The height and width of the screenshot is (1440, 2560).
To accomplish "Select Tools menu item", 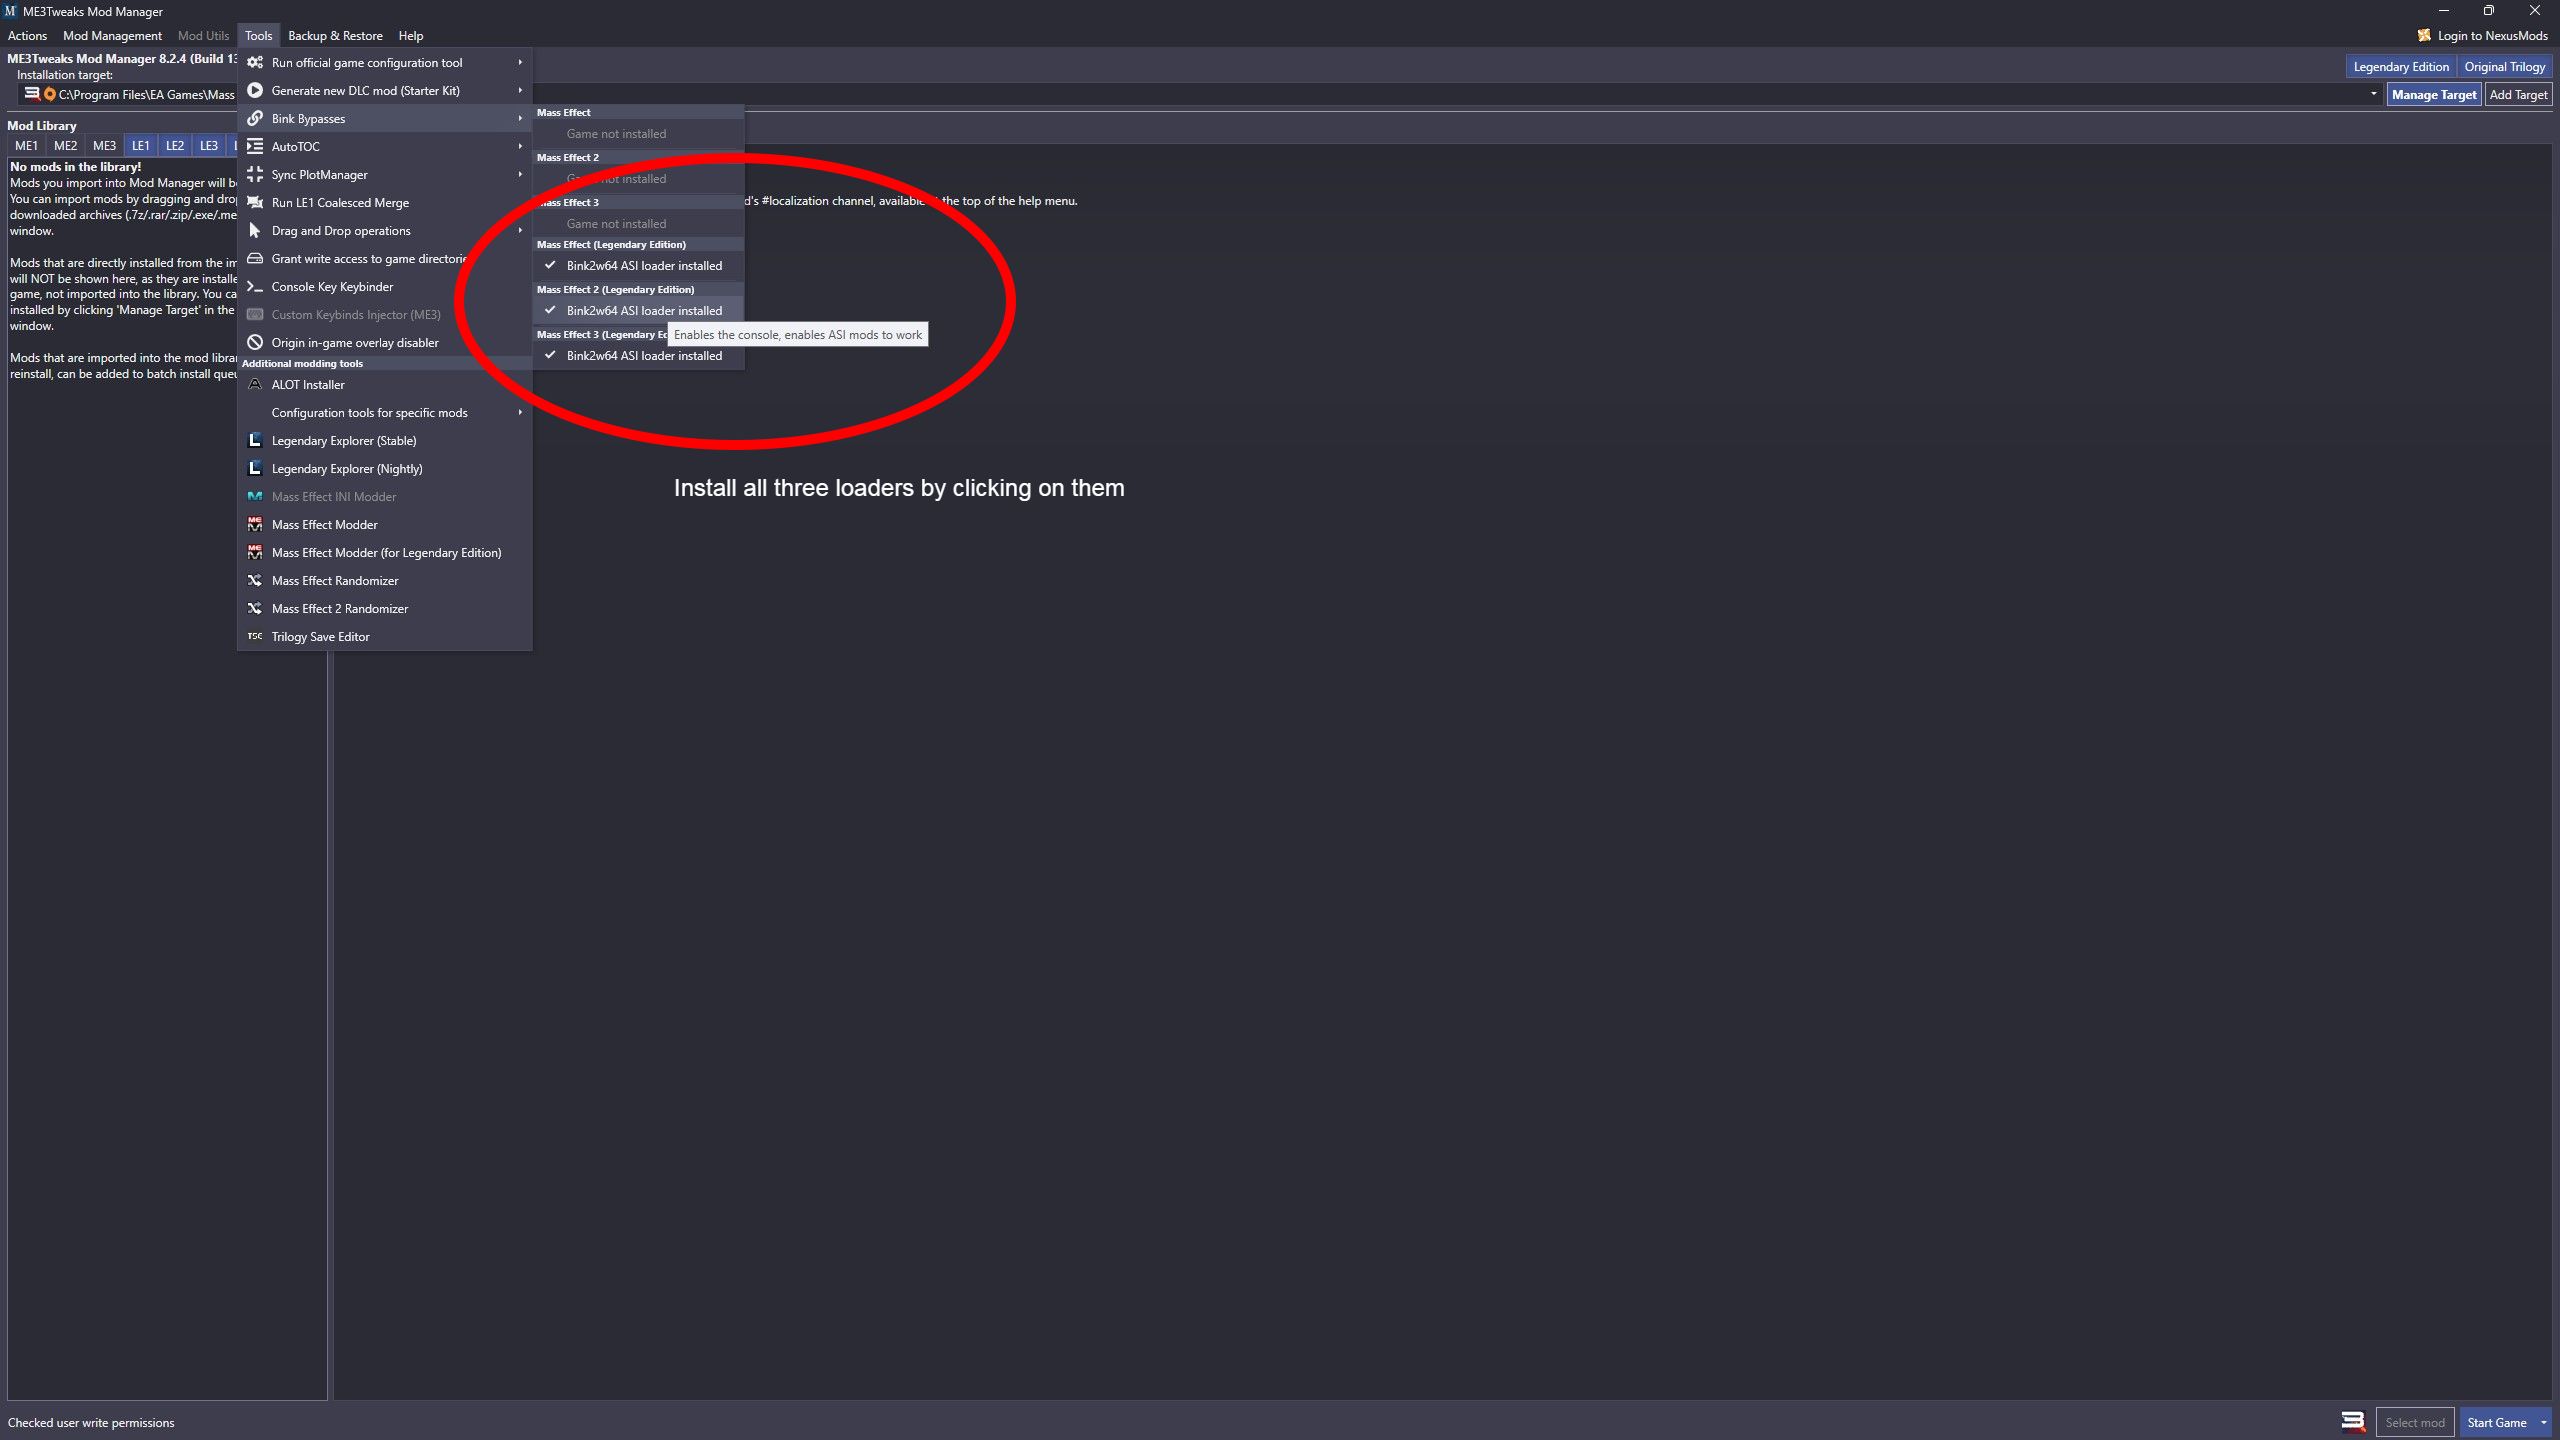I will click(x=257, y=35).
